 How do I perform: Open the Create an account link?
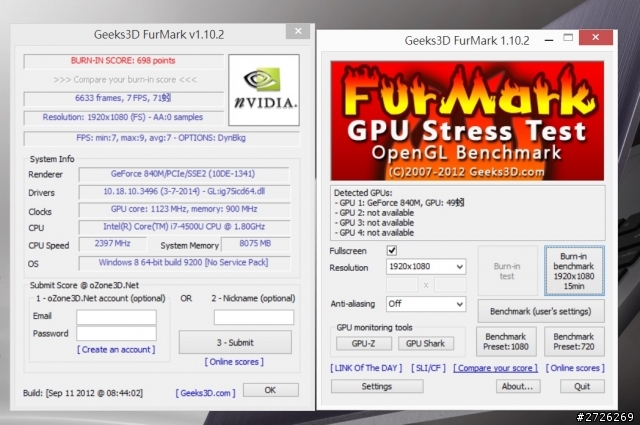(116, 350)
